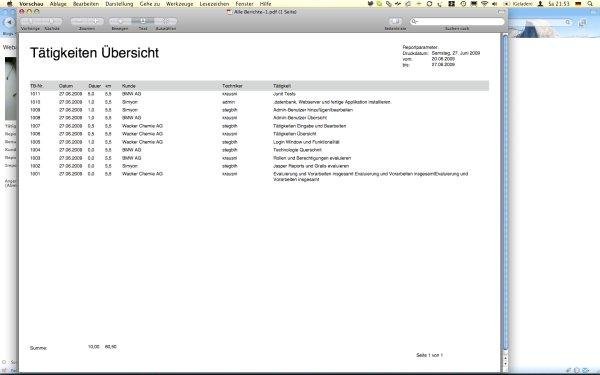The height and width of the screenshot is (375, 600).
Task: Click the Junit Tests activity text
Action: 284,94
